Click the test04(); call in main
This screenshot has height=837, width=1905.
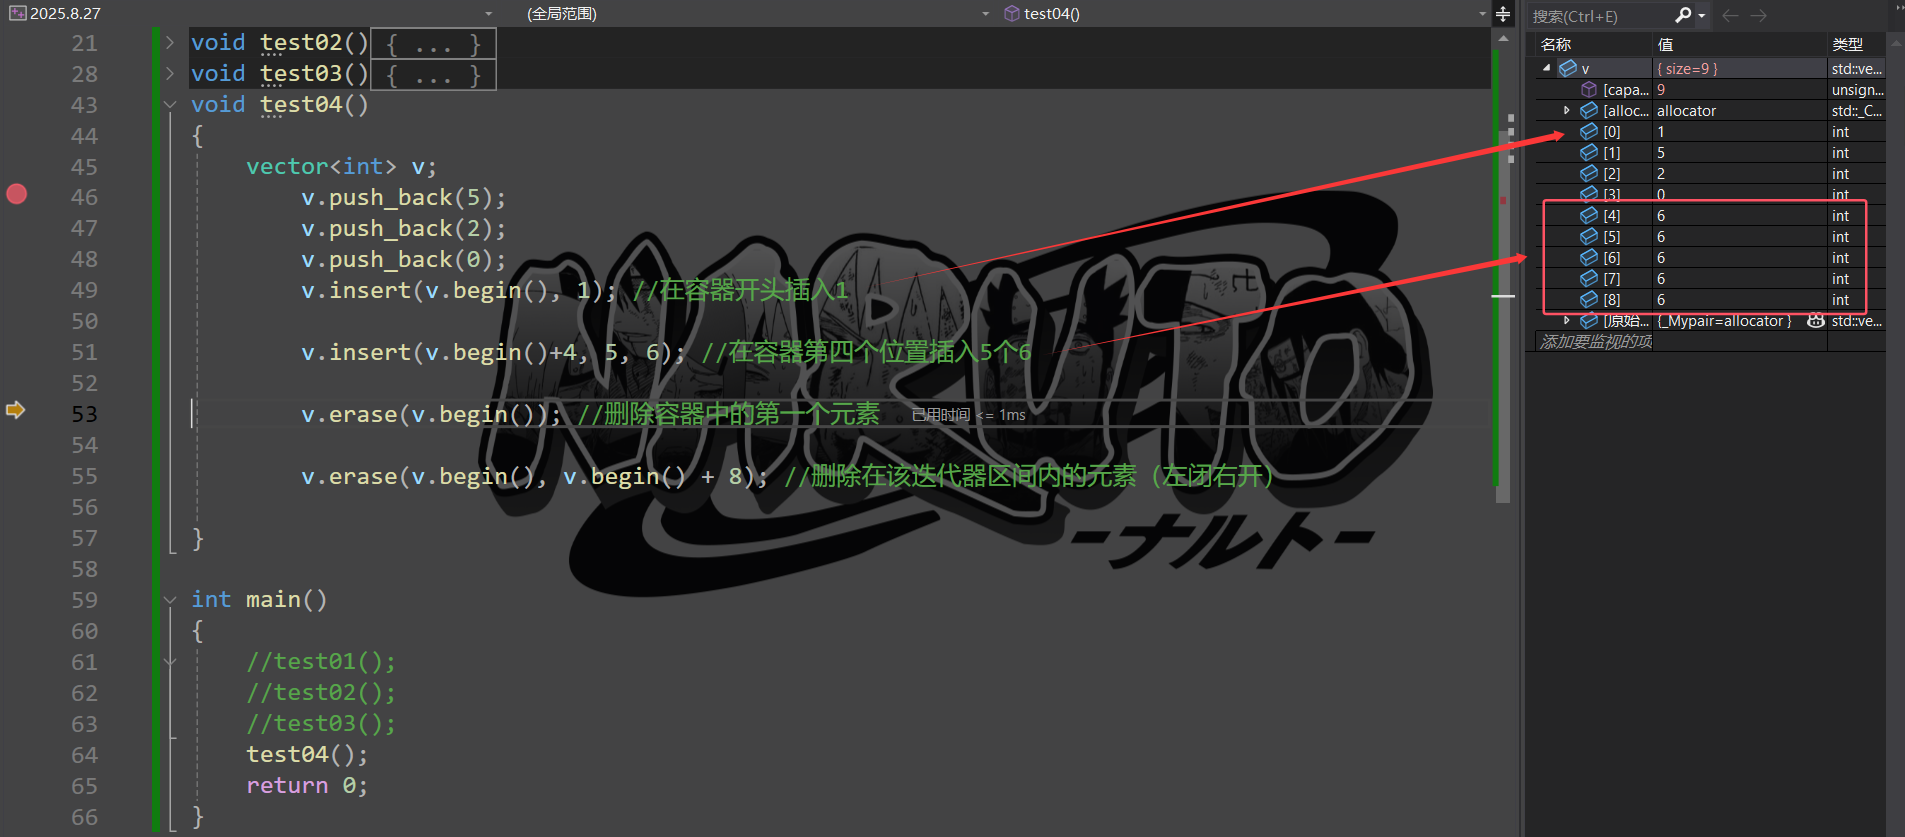pyautogui.click(x=307, y=754)
